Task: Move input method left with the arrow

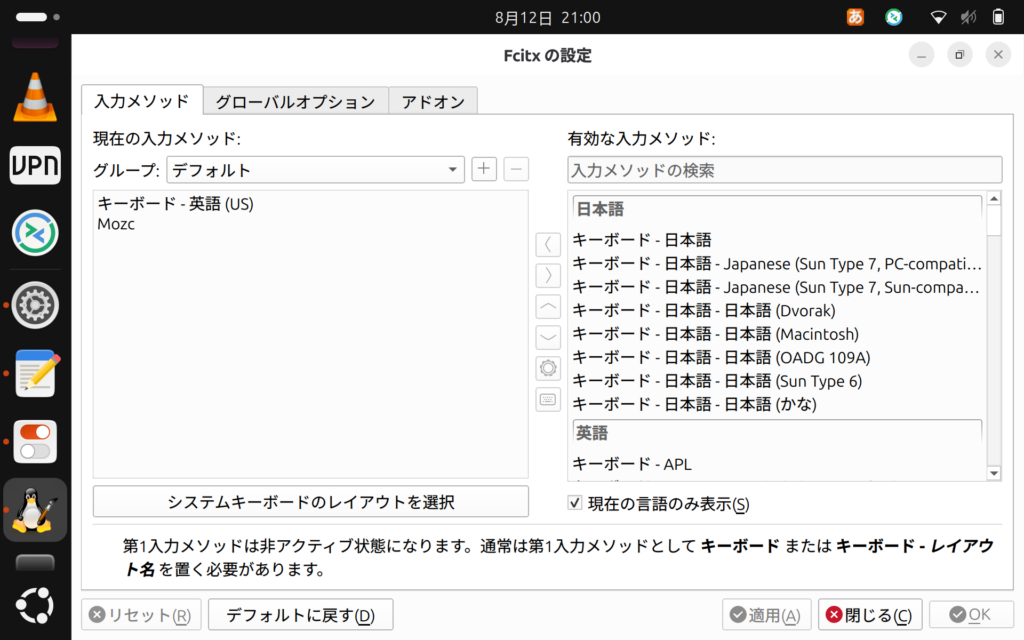Action: click(x=548, y=244)
